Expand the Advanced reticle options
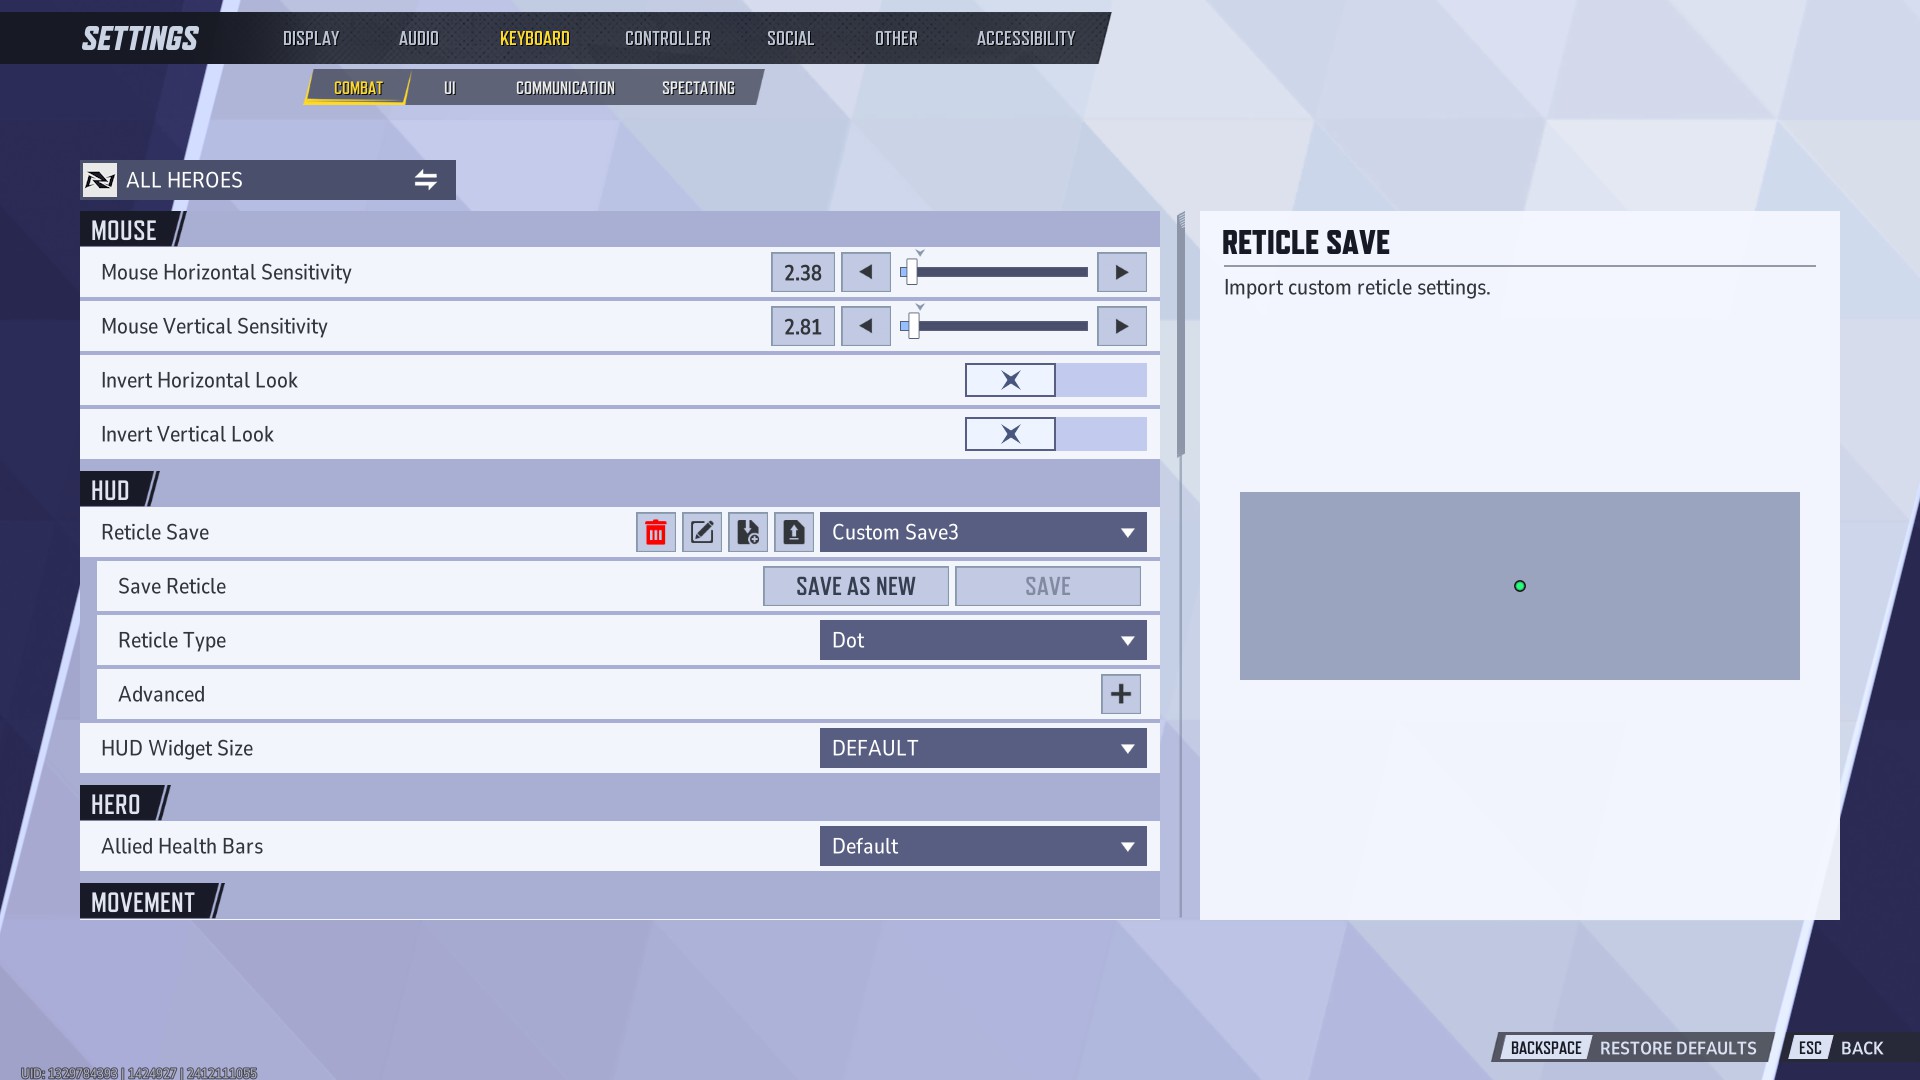This screenshot has width=1920, height=1080. [1120, 694]
